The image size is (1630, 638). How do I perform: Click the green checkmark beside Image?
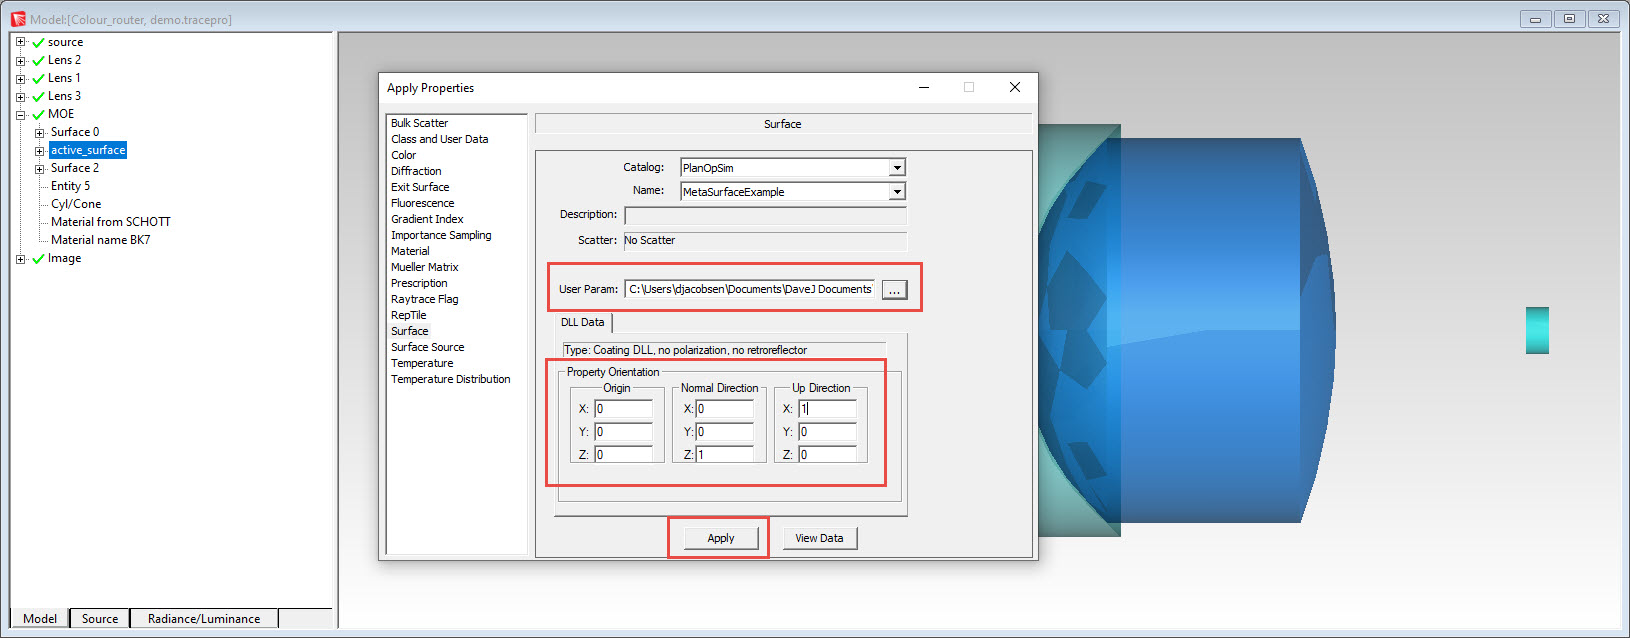(x=38, y=259)
